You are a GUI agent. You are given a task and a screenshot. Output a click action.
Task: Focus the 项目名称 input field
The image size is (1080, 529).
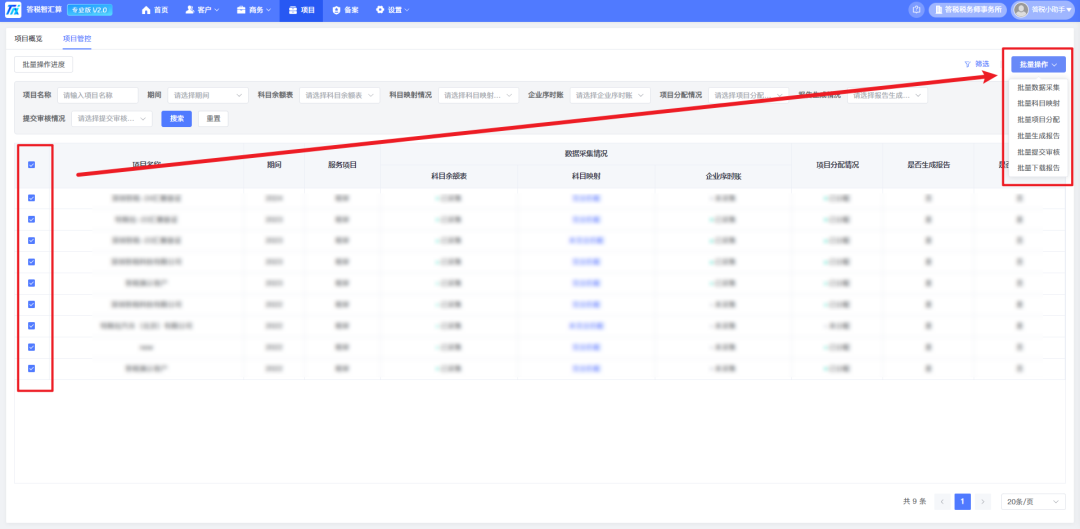[x=98, y=95]
